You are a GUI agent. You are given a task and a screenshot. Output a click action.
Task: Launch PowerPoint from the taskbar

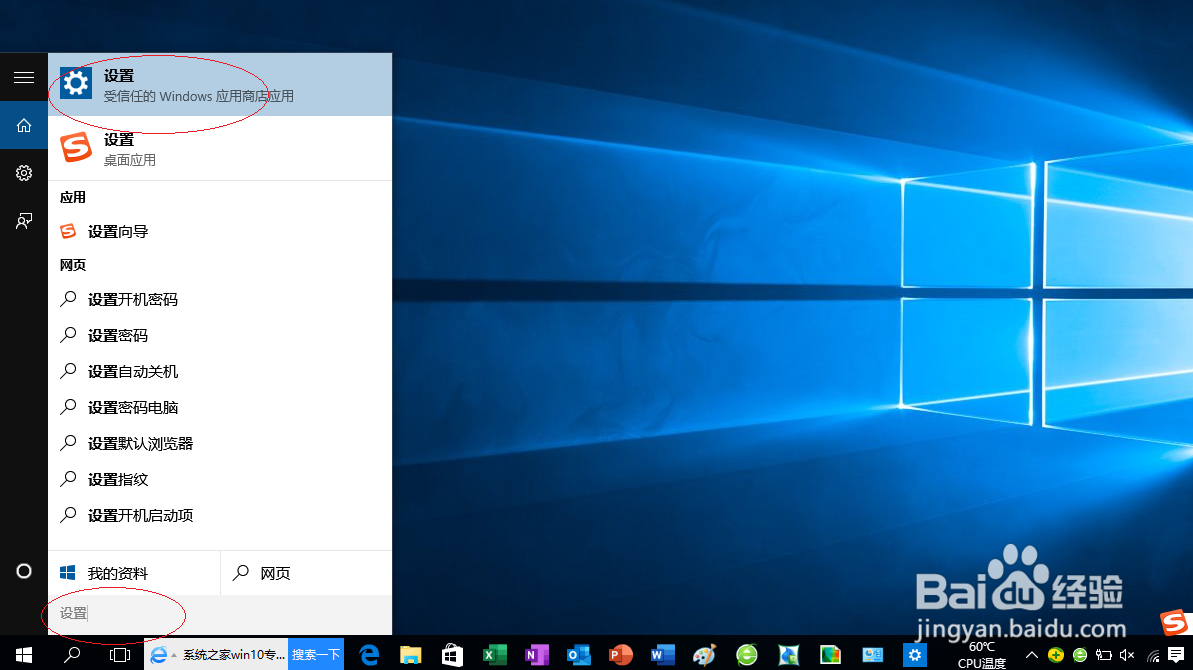tap(620, 655)
